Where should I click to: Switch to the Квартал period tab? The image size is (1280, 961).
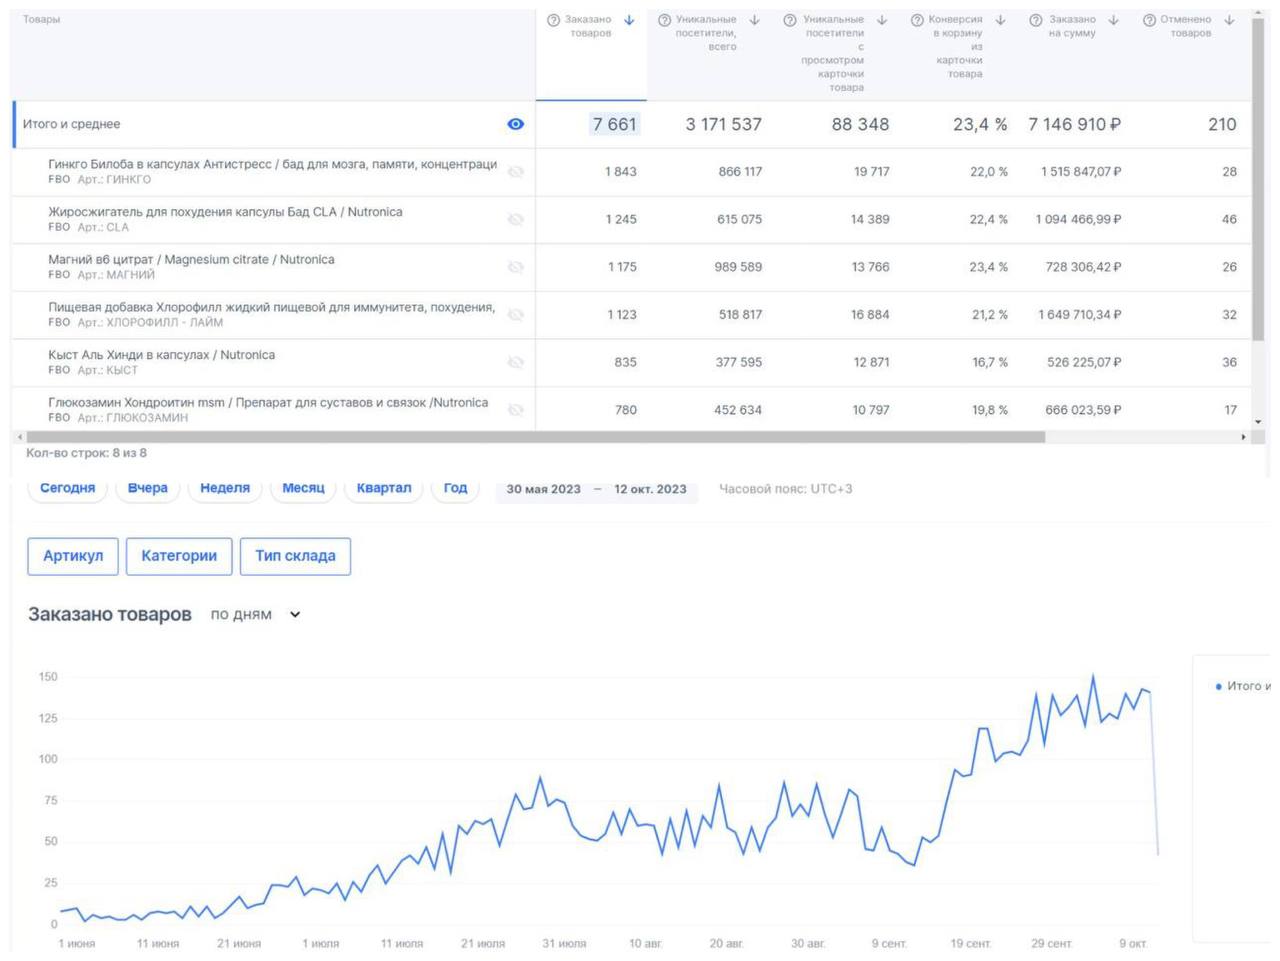384,488
